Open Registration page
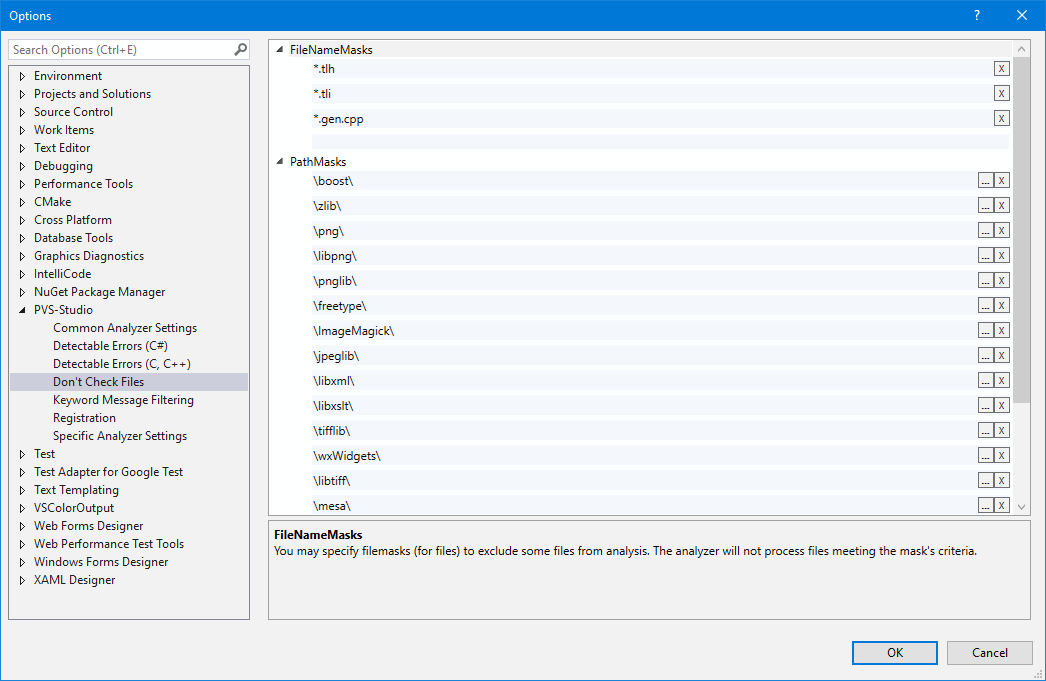The height and width of the screenshot is (681, 1046). 84,418
